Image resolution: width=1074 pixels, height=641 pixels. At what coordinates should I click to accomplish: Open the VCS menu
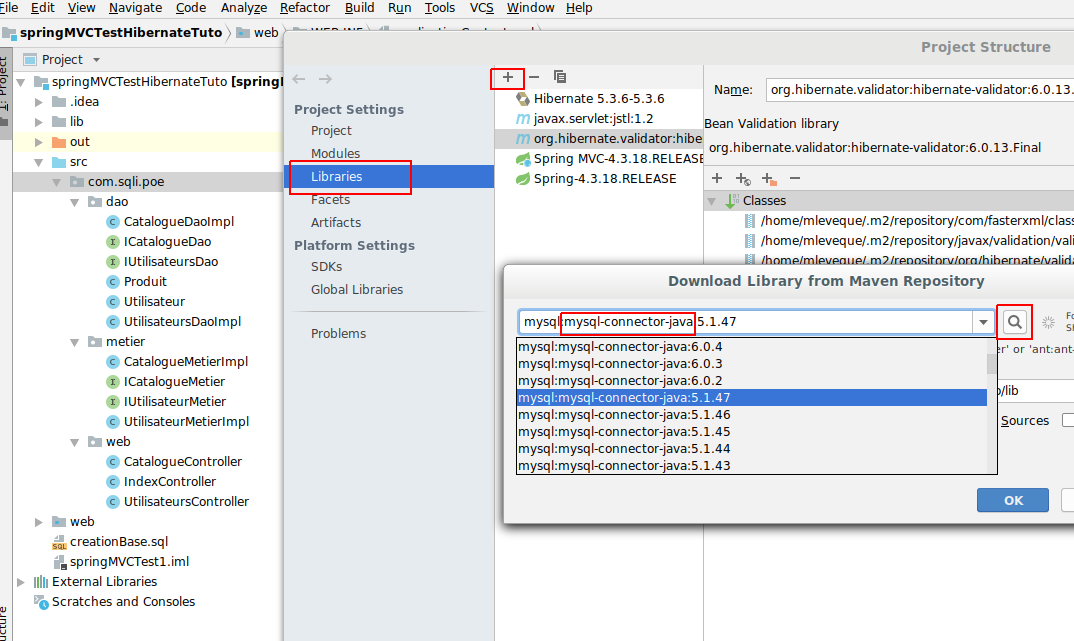coord(481,8)
